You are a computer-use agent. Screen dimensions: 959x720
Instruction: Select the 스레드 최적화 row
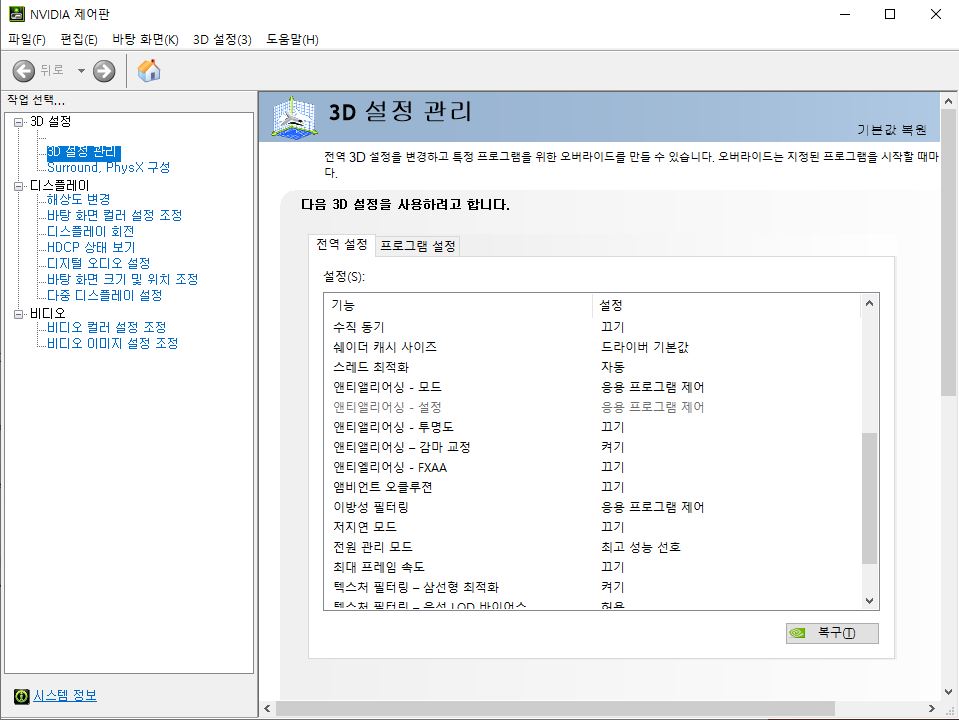(x=592, y=367)
